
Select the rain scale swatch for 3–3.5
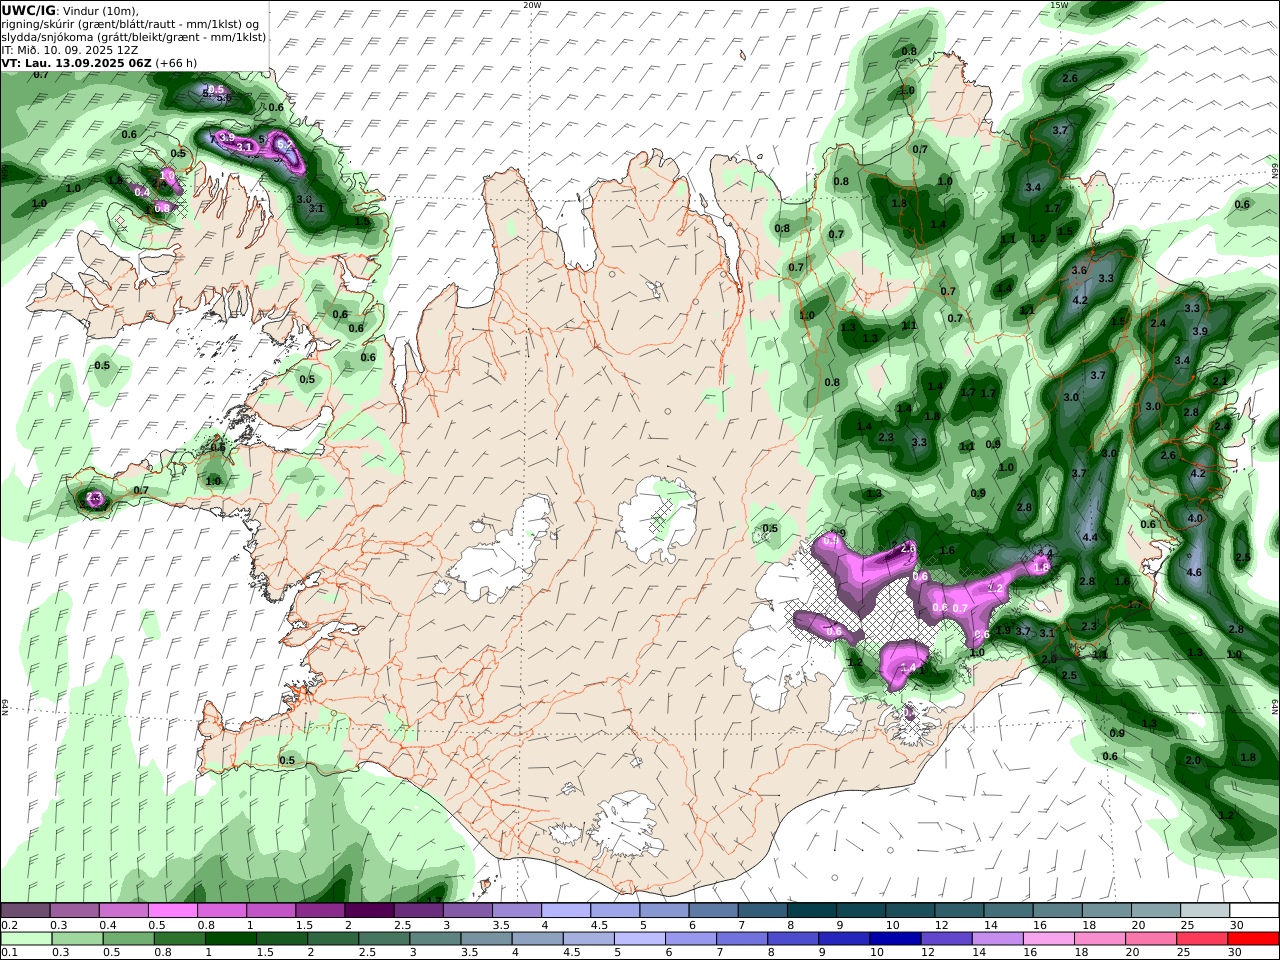(435, 939)
